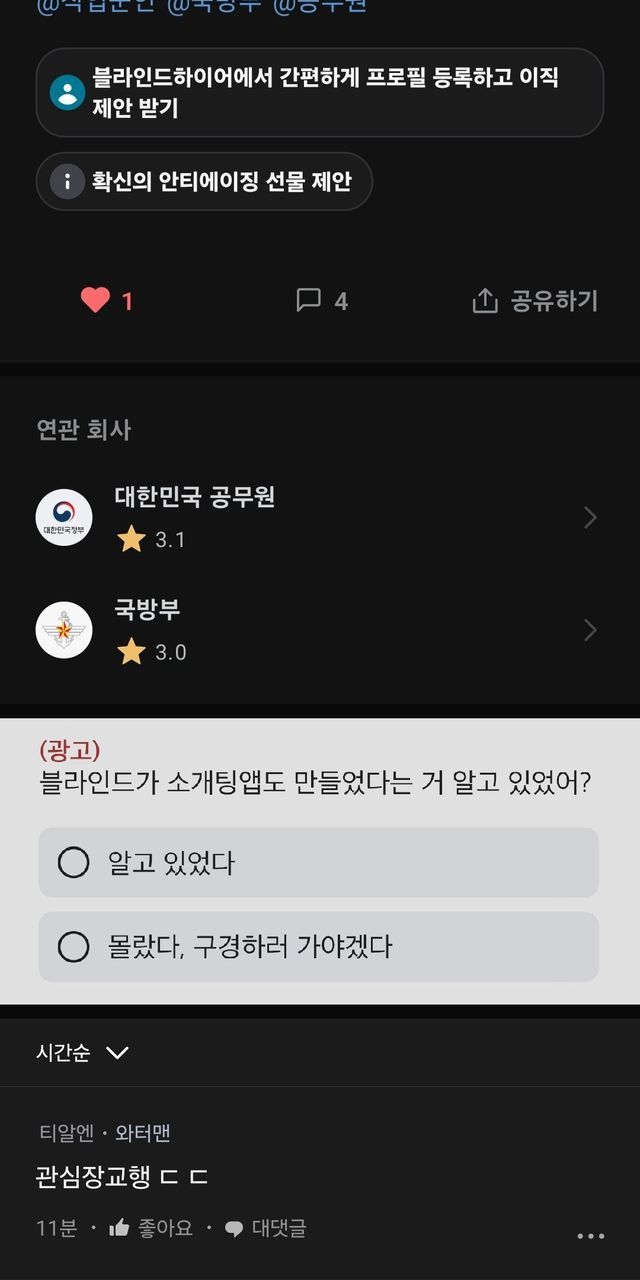Tap the blue profile icon for 블라인드하이어
640x1280 pixels.
[x=67, y=93]
